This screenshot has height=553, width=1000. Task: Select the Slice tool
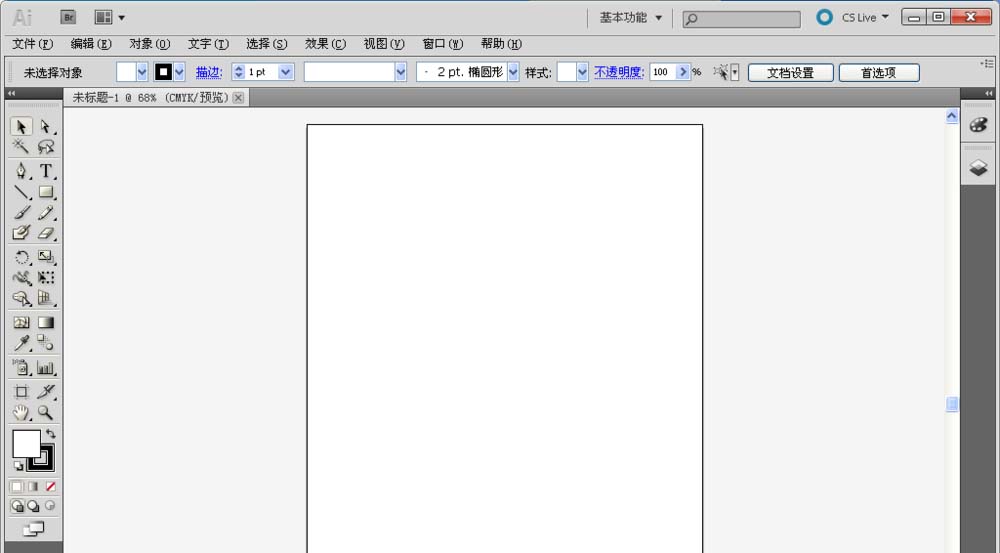45,392
